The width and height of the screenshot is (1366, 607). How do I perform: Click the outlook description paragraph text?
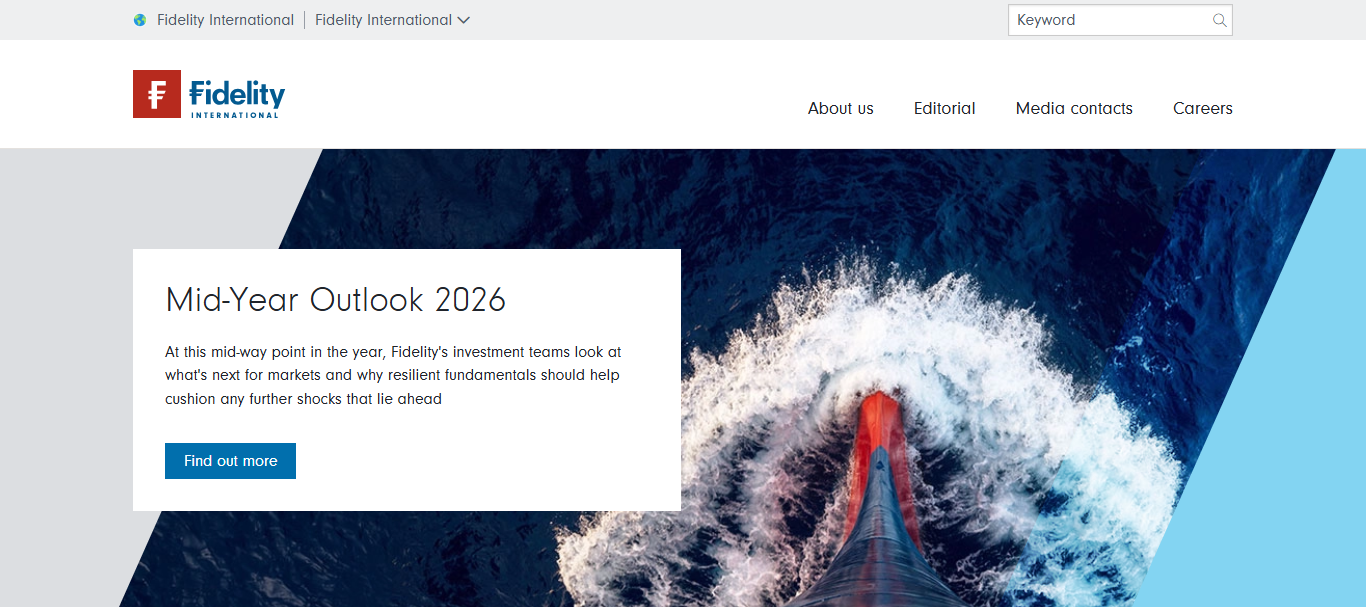pos(393,375)
